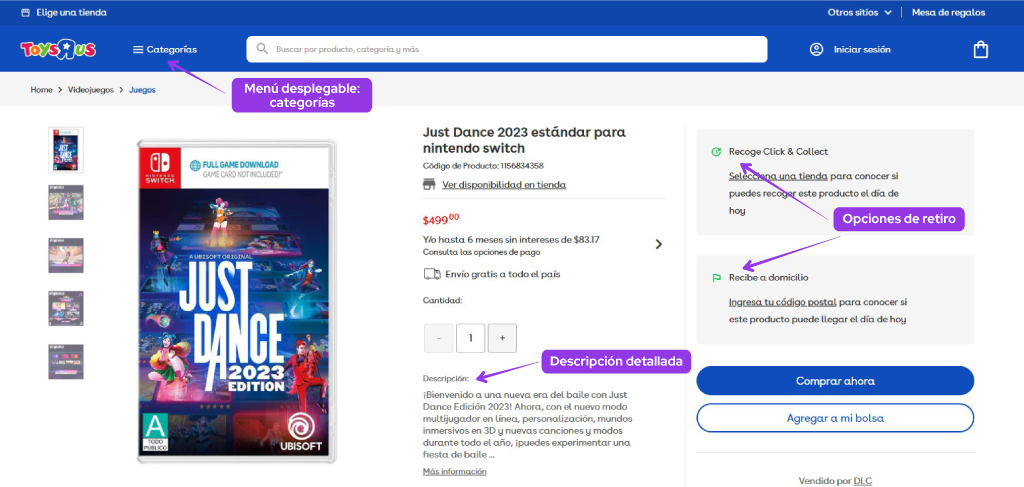Image resolution: width=1024 pixels, height=487 pixels.
Task: Click the Click & Collect icon
Action: 715,152
